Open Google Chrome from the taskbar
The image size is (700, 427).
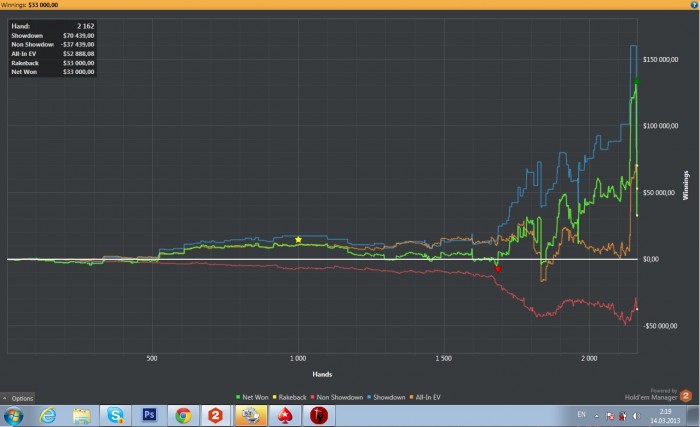[x=183, y=416]
